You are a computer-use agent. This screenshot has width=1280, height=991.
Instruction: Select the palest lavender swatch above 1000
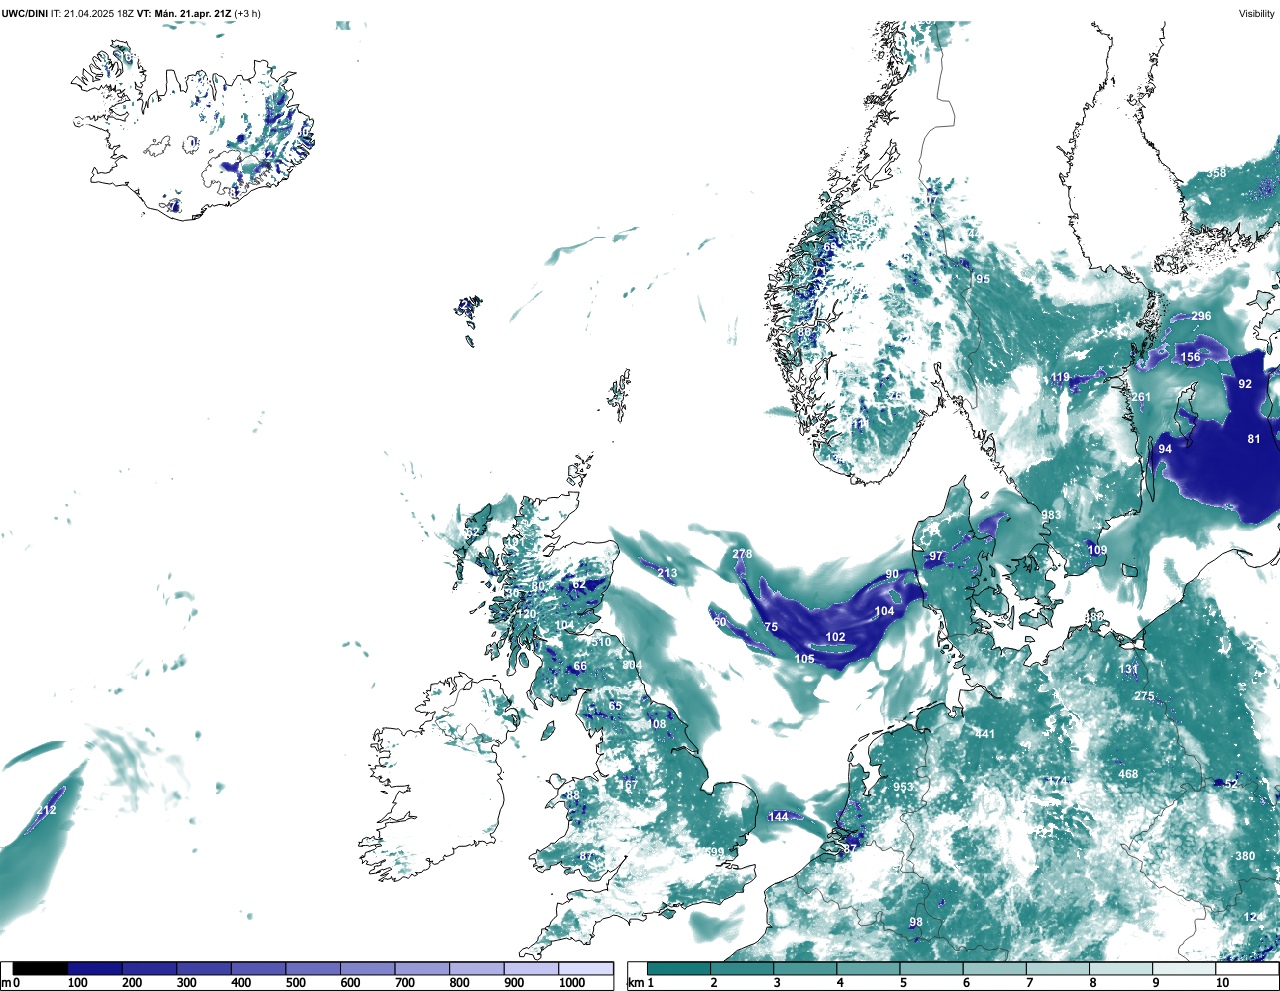[586, 968]
